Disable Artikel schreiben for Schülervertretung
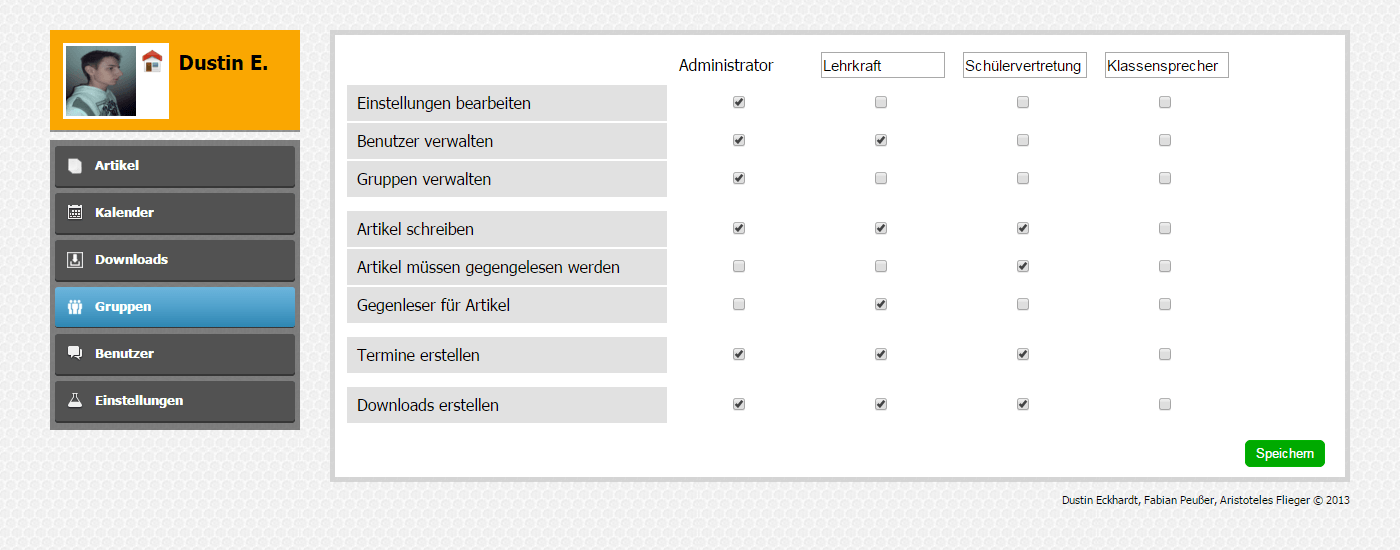1400x550 pixels. pyautogui.click(x=1023, y=228)
